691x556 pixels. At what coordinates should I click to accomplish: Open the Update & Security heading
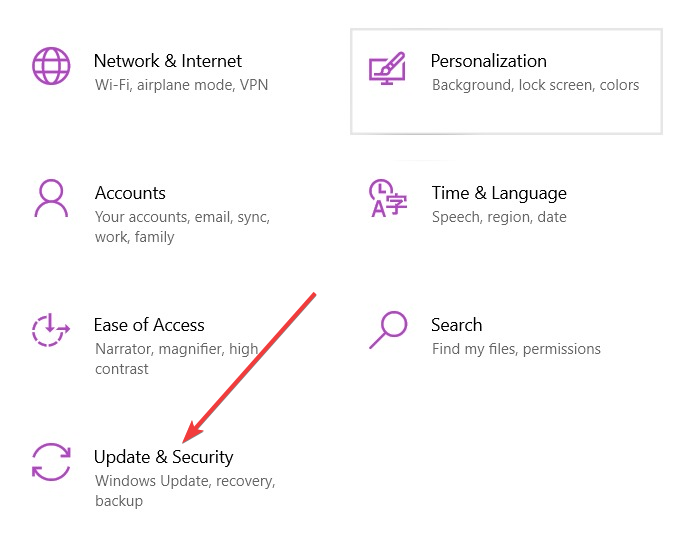click(163, 457)
